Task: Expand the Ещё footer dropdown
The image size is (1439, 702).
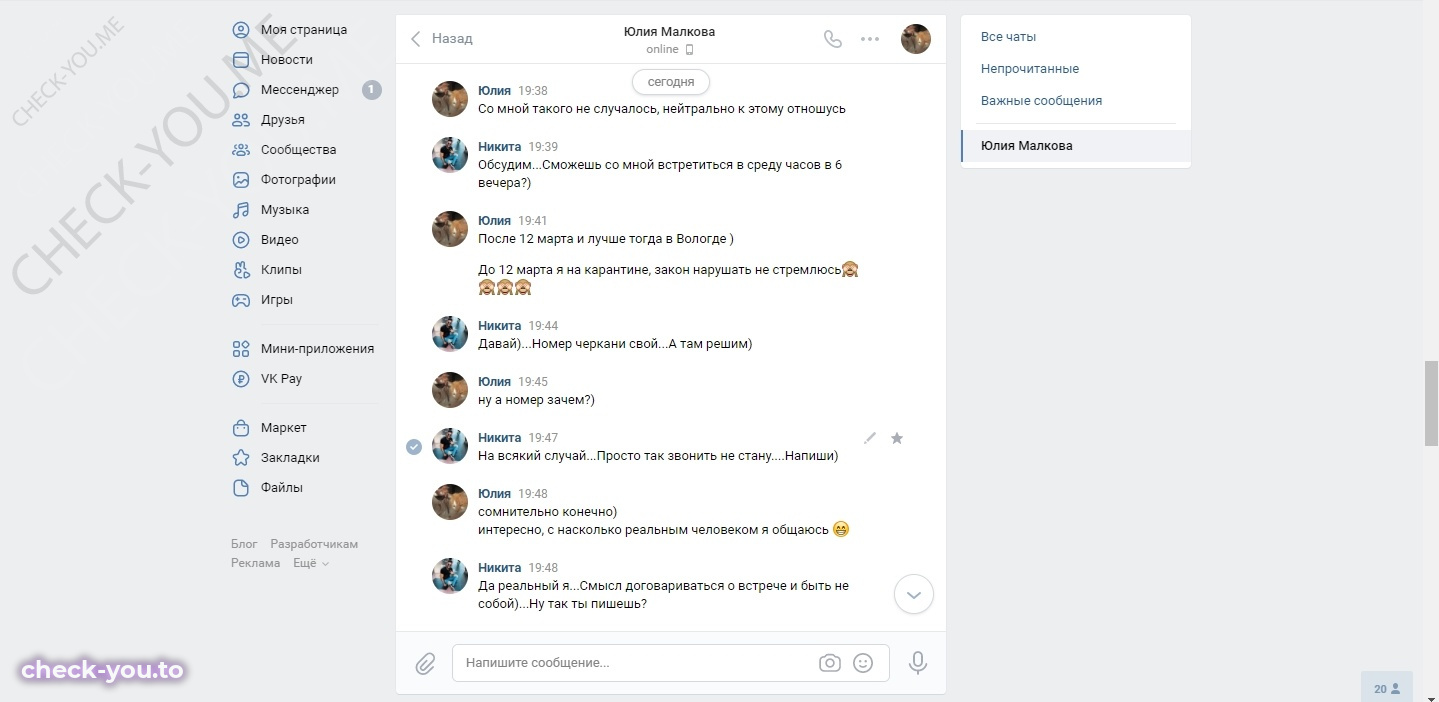Action: pyautogui.click(x=311, y=563)
